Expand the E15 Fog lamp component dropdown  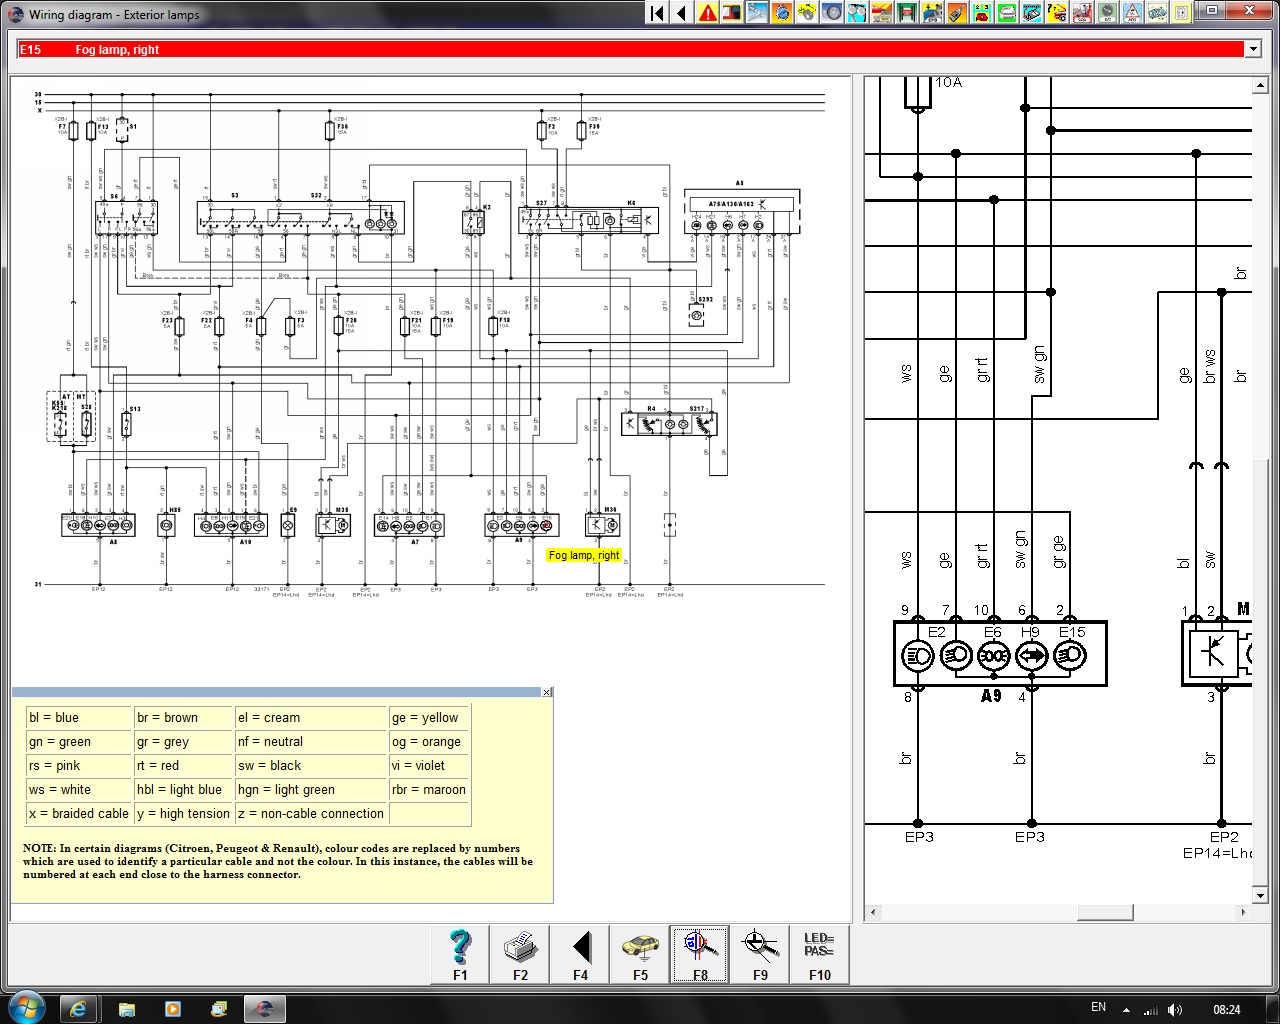pyautogui.click(x=1252, y=49)
